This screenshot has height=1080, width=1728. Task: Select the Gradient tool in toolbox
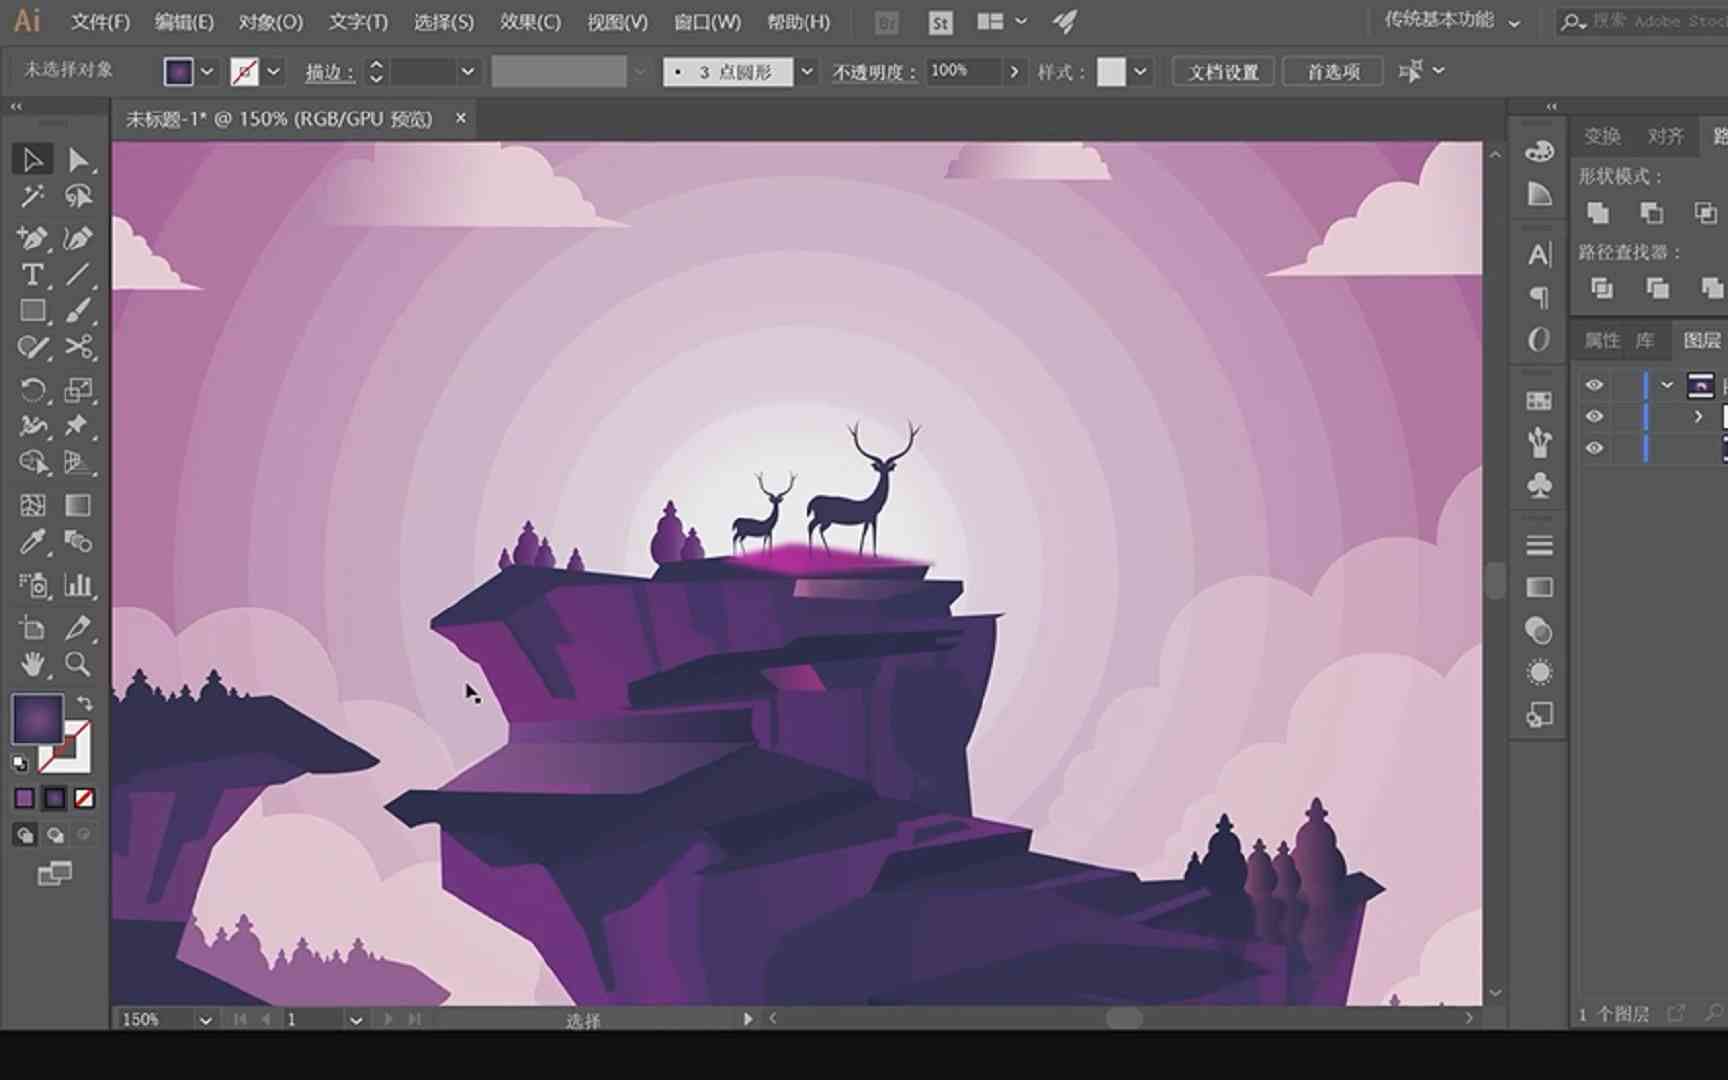(x=78, y=505)
